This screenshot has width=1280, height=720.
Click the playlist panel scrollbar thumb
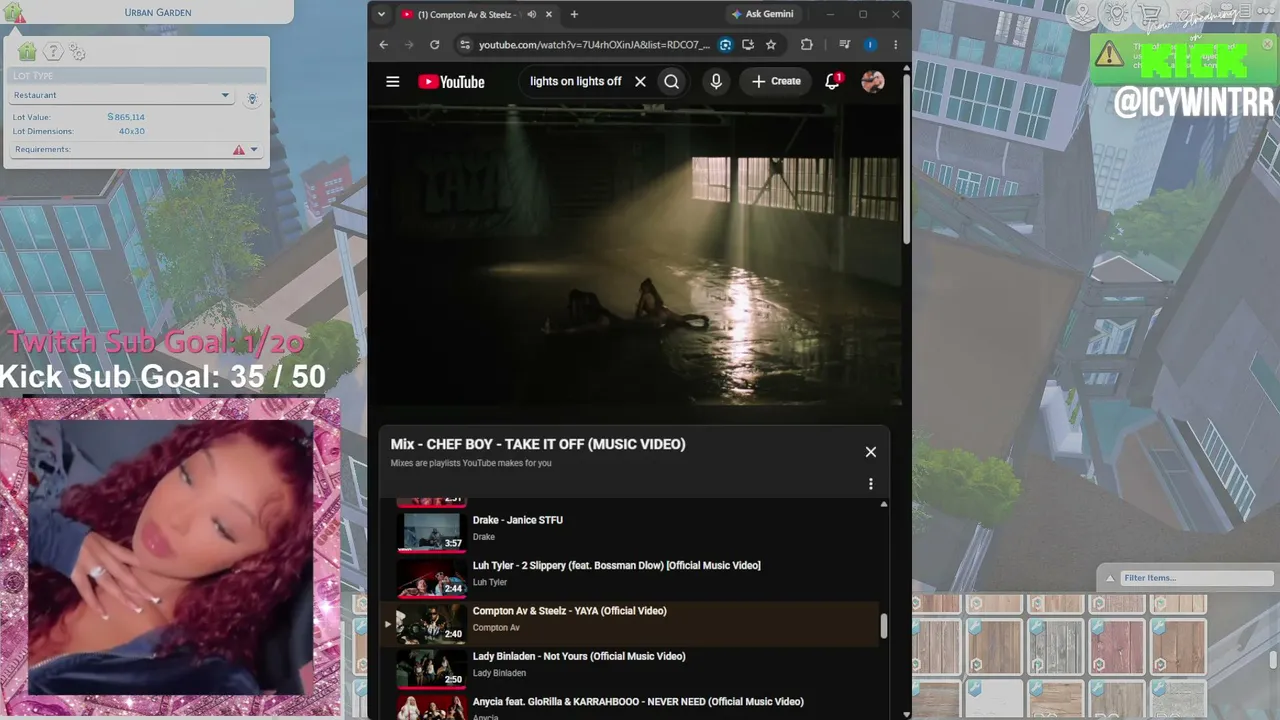click(883, 625)
